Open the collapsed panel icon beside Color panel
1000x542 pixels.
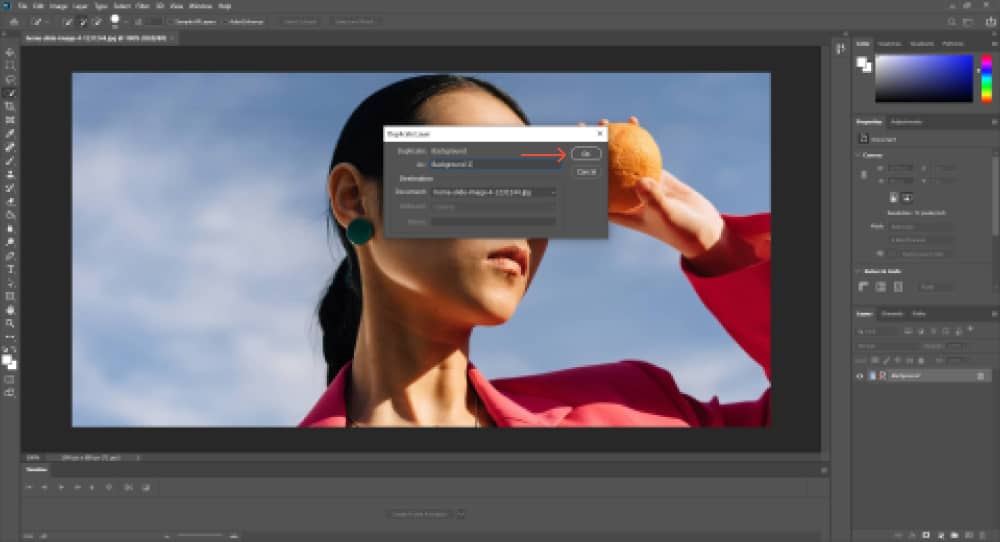[x=841, y=48]
